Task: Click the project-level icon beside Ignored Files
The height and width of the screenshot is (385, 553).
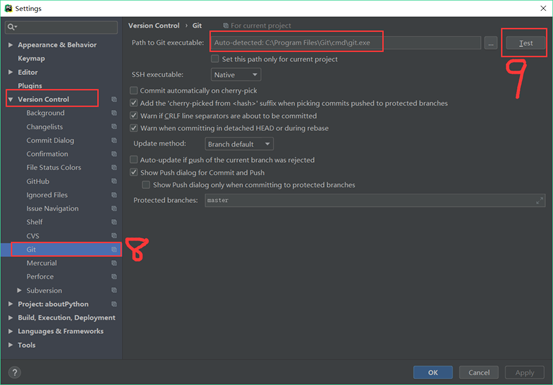Action: pos(114,195)
